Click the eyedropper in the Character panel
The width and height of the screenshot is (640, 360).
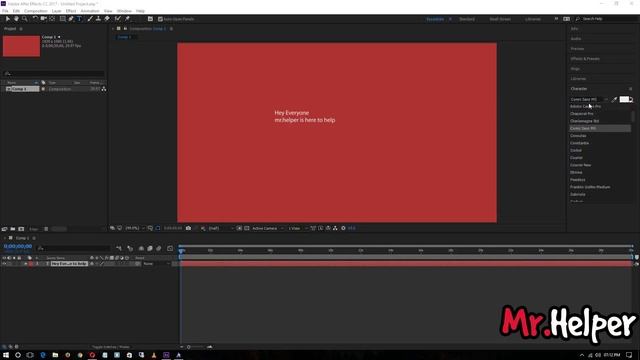614,99
